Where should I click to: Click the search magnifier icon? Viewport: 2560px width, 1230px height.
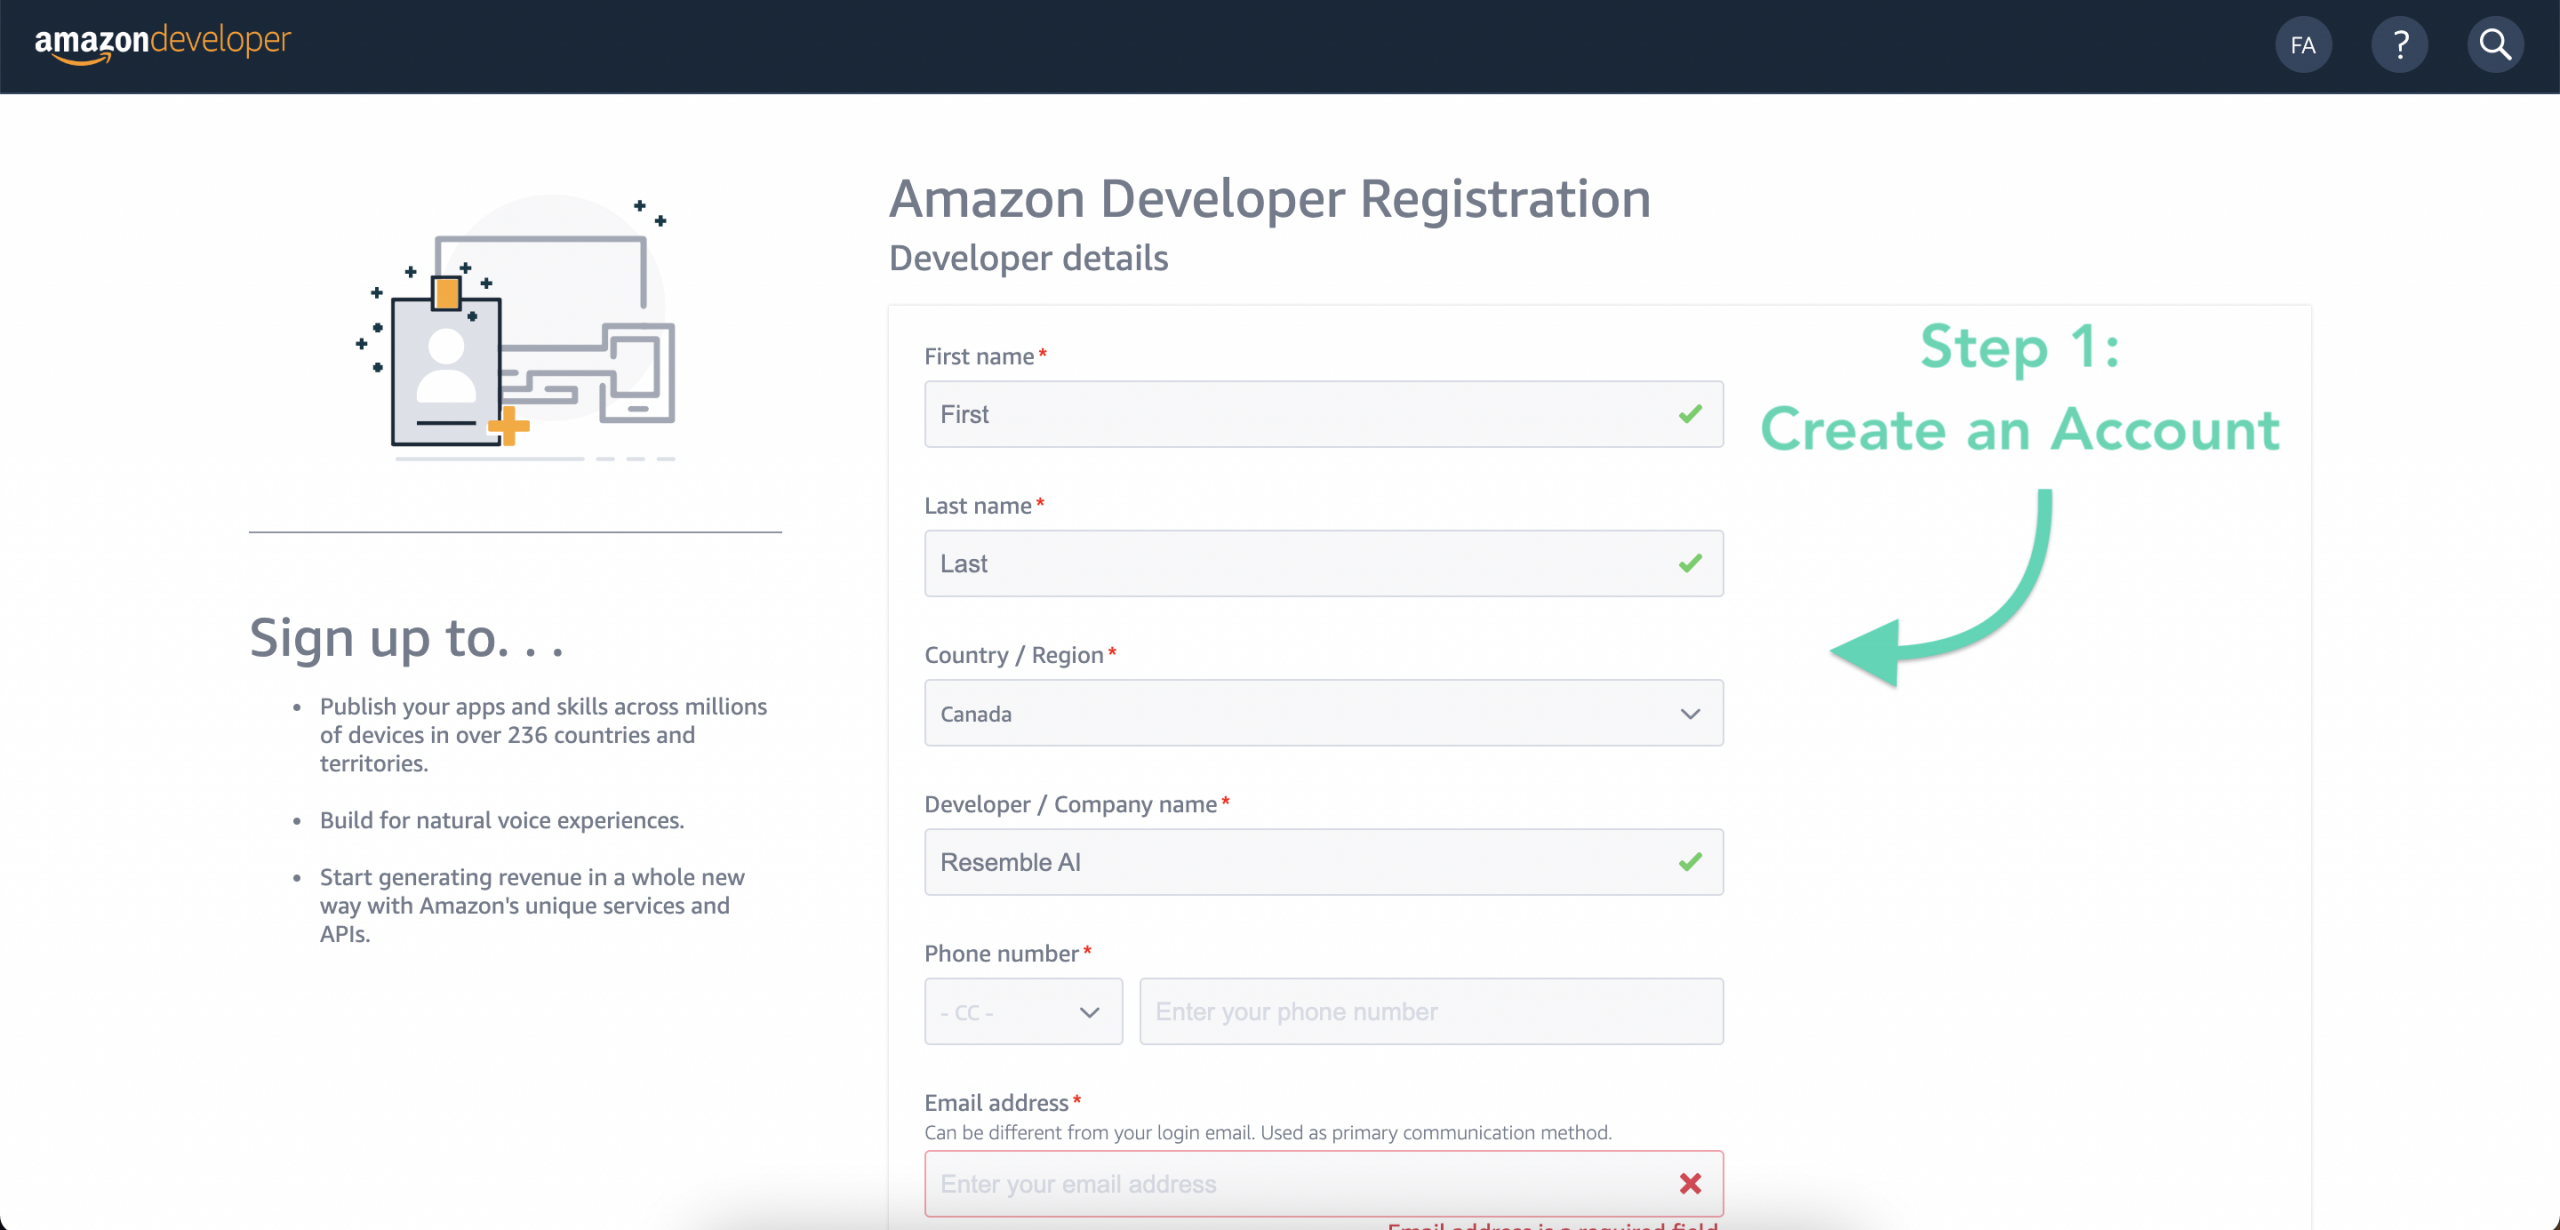point(2495,45)
